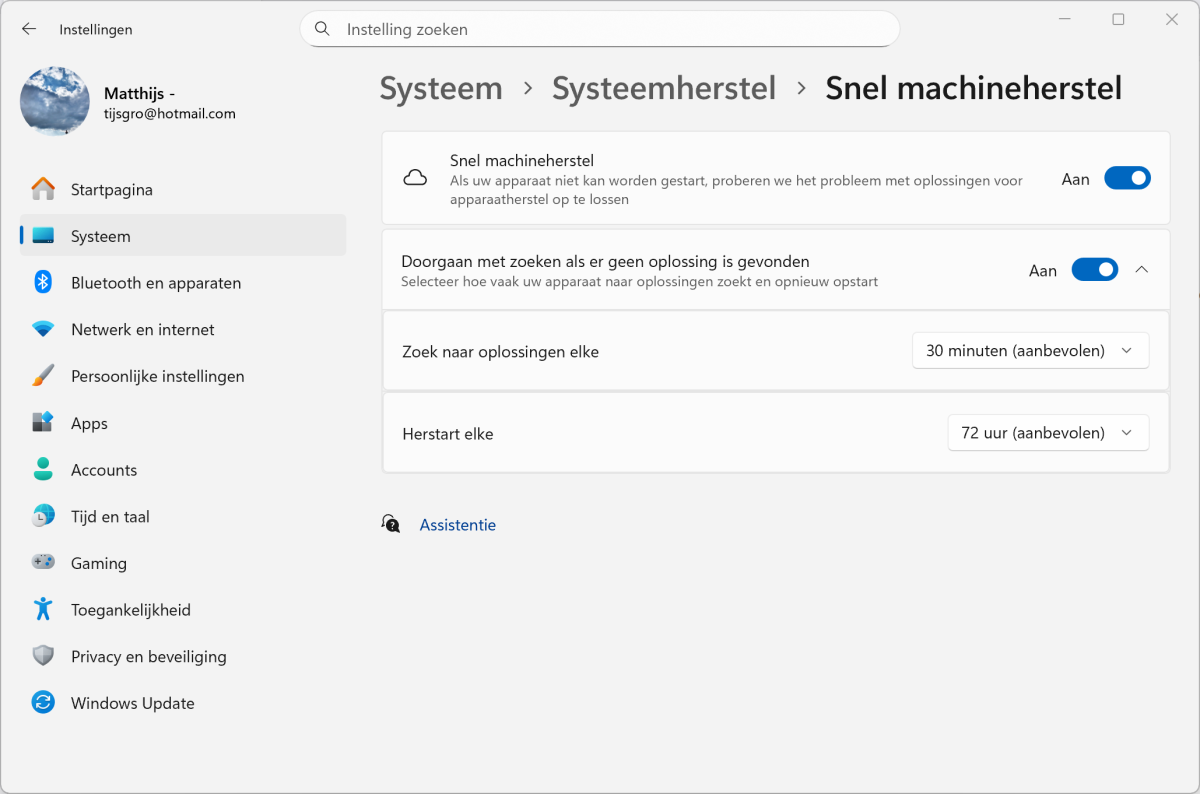Click the Persoonlijke instellingen paintbrush icon
This screenshot has height=794, width=1200.
43,376
